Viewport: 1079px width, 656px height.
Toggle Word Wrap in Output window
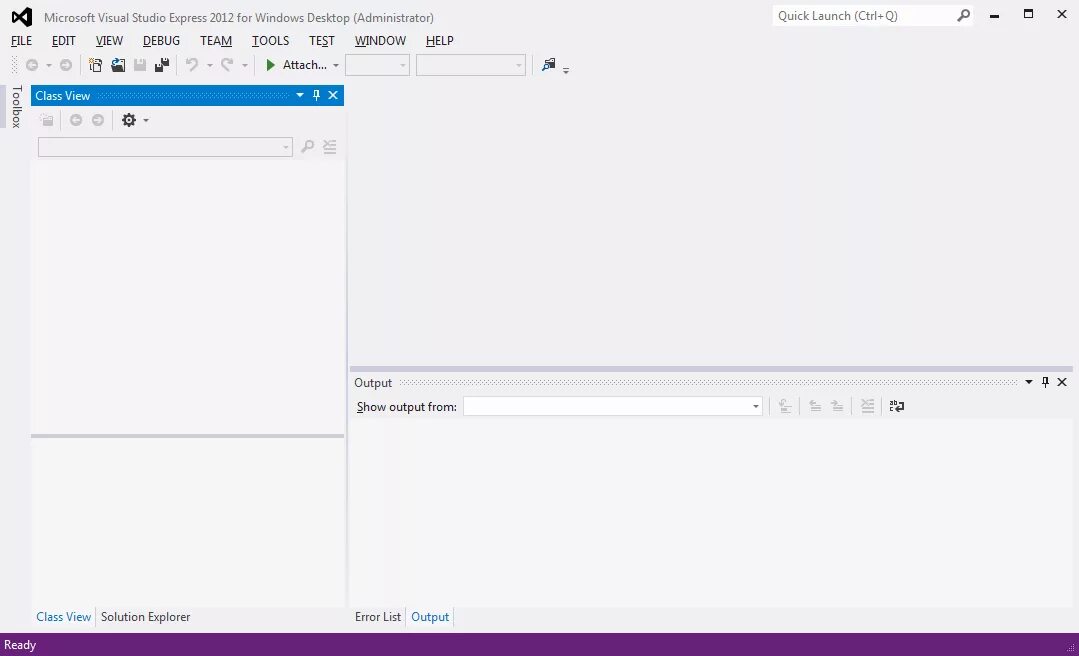point(897,406)
